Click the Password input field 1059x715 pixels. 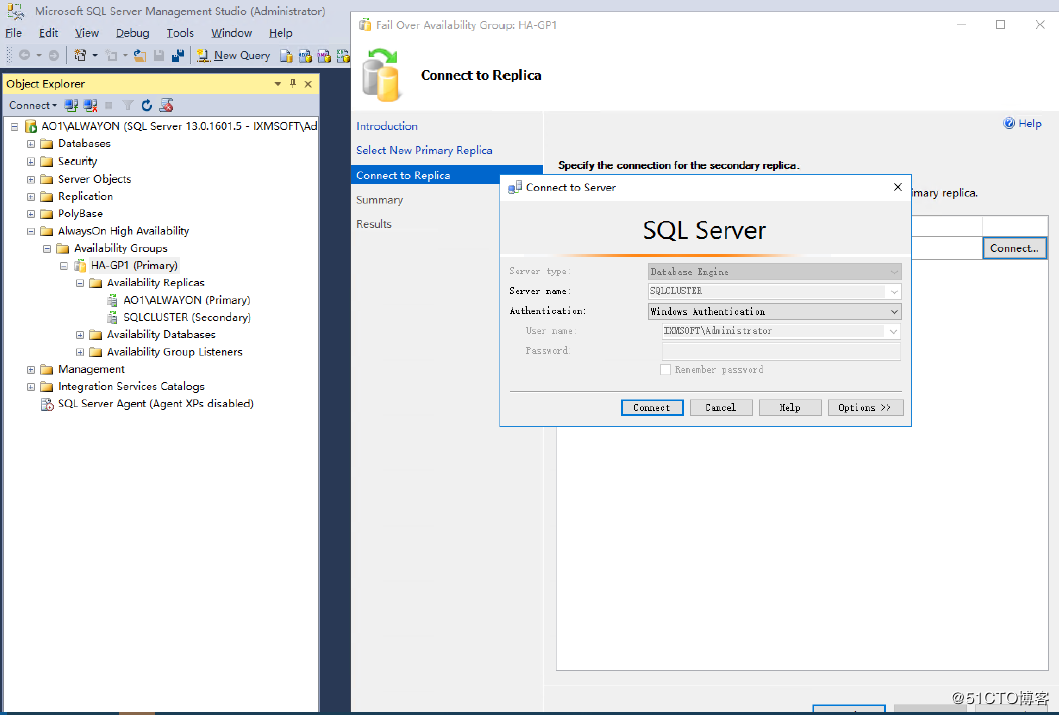tap(781, 351)
